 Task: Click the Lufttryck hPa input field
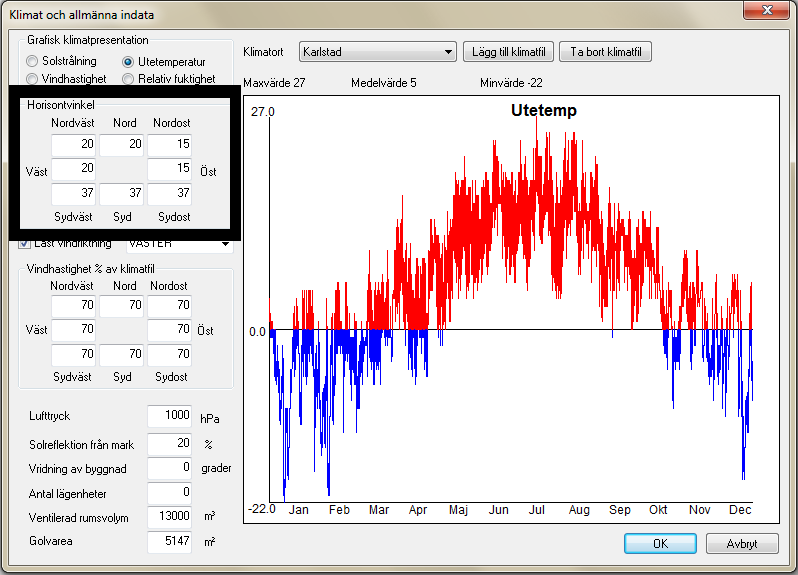[x=169, y=416]
